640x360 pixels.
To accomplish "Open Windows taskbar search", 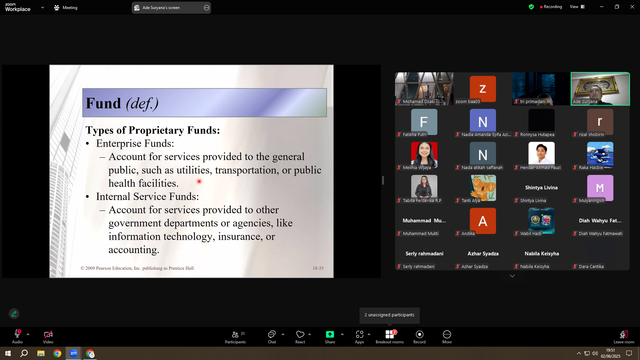I will pyautogui.click(x=24, y=353).
